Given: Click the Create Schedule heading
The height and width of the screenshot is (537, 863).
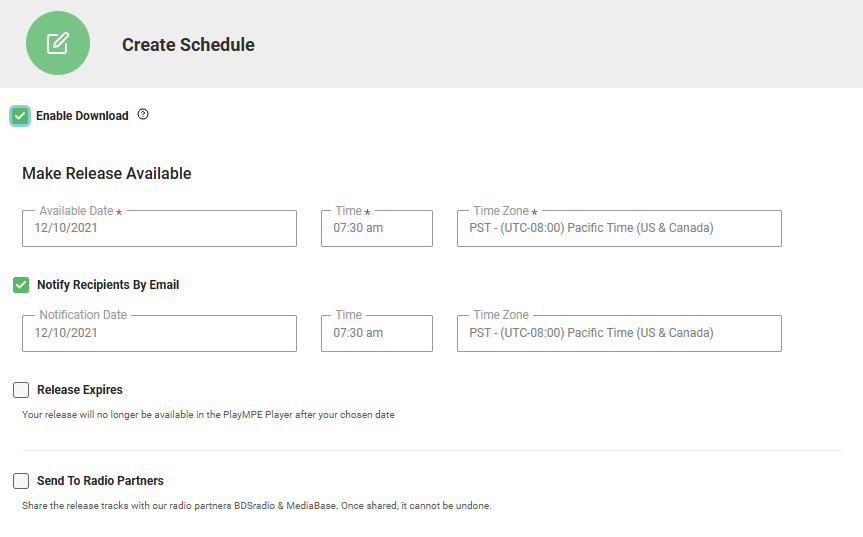Looking at the screenshot, I should coord(188,45).
